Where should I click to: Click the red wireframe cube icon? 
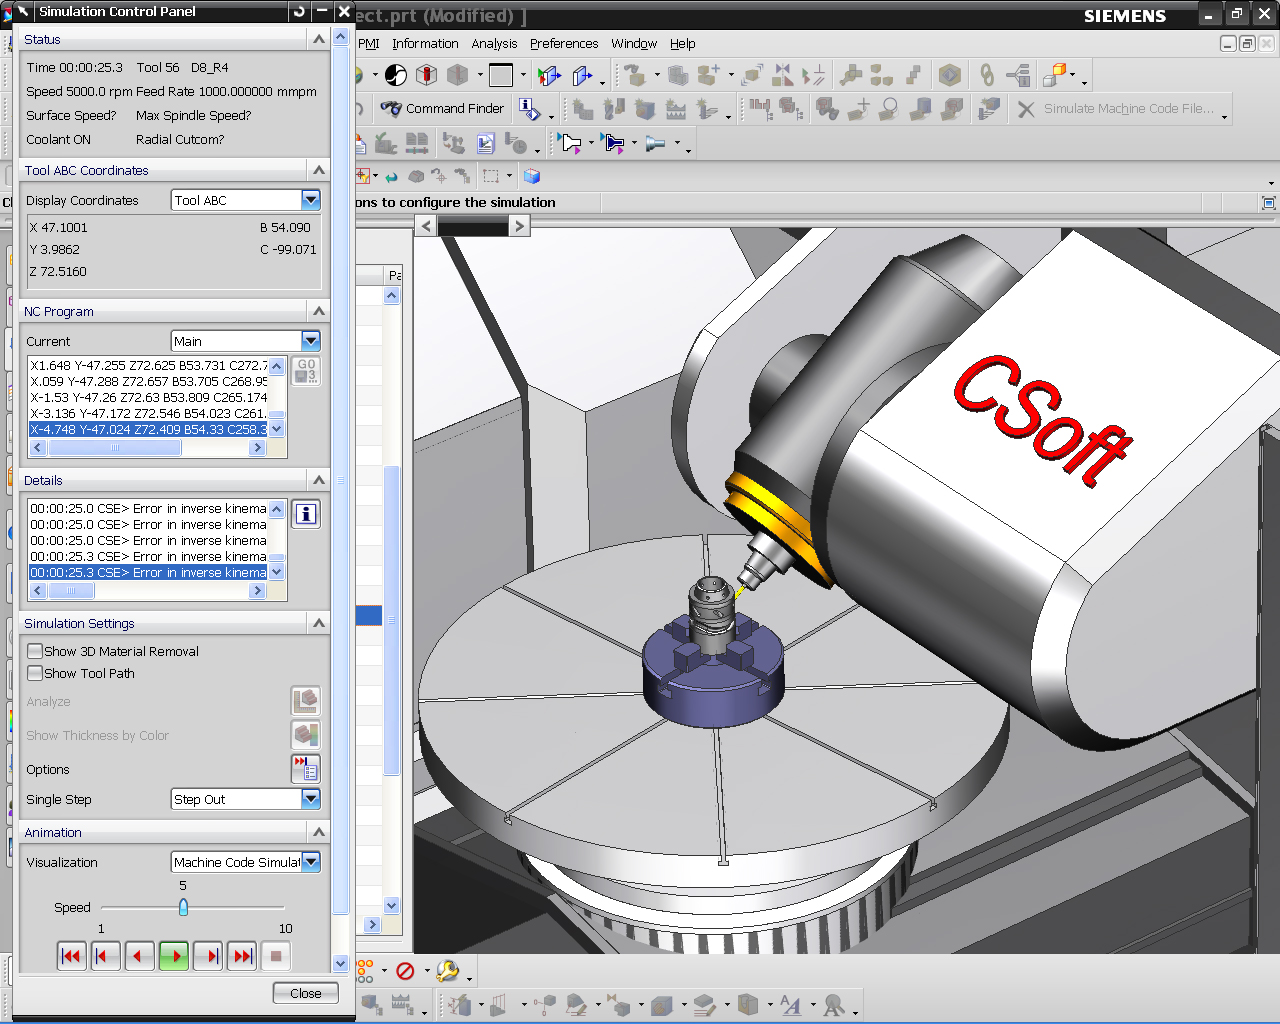tap(427, 75)
